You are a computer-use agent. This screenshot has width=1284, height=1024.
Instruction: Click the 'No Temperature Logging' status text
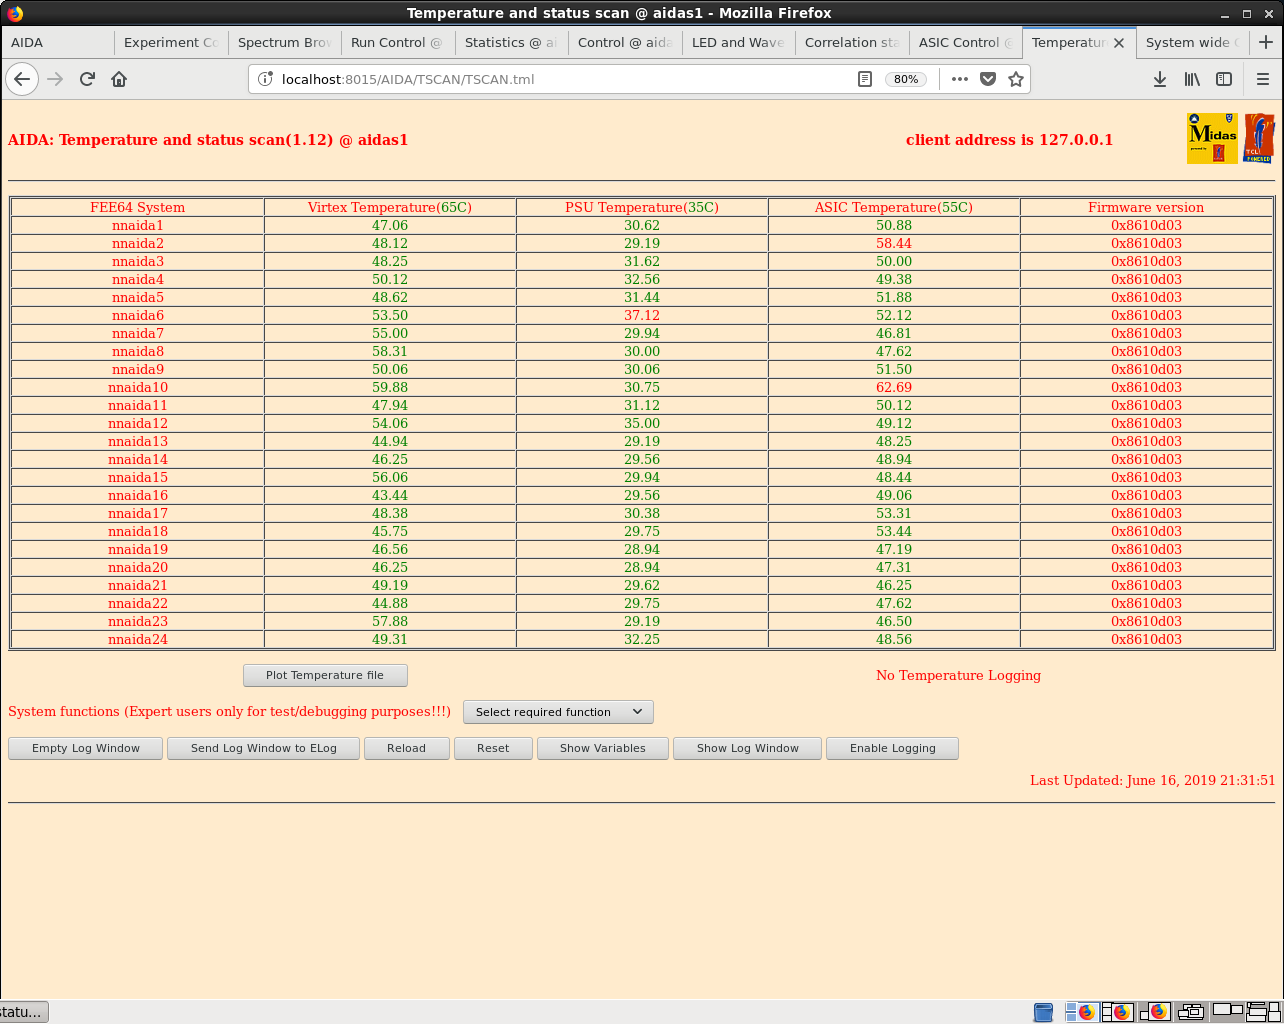tap(958, 675)
